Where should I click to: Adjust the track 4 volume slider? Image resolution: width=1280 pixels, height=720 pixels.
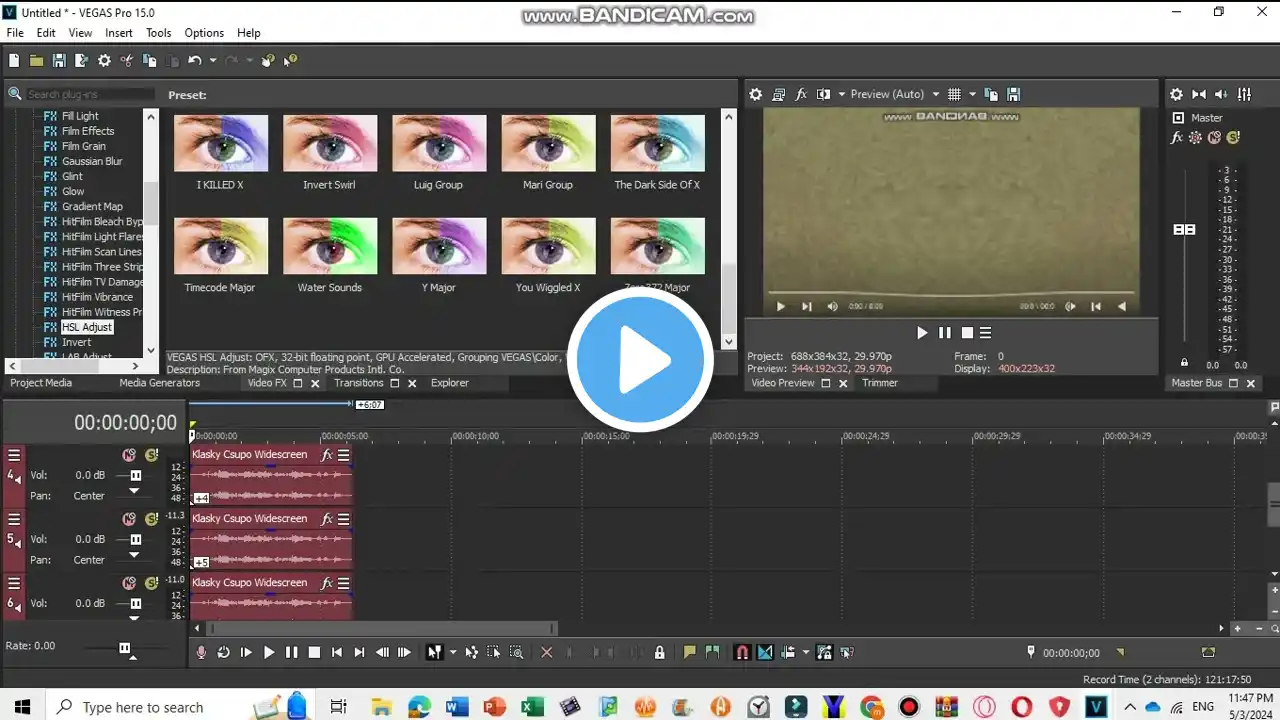[135, 476]
